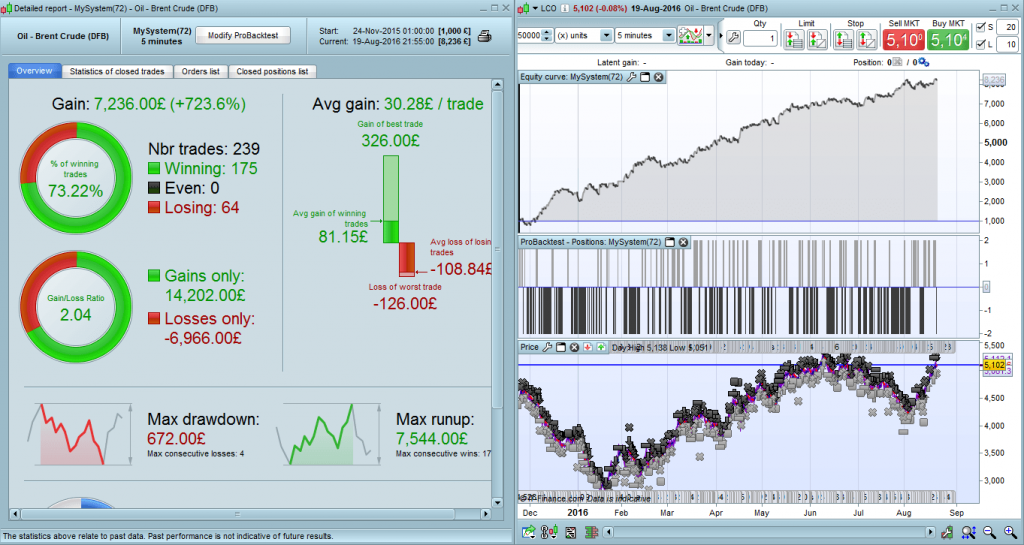
Task: Maximize the Price chart panel
Action: tap(561, 347)
